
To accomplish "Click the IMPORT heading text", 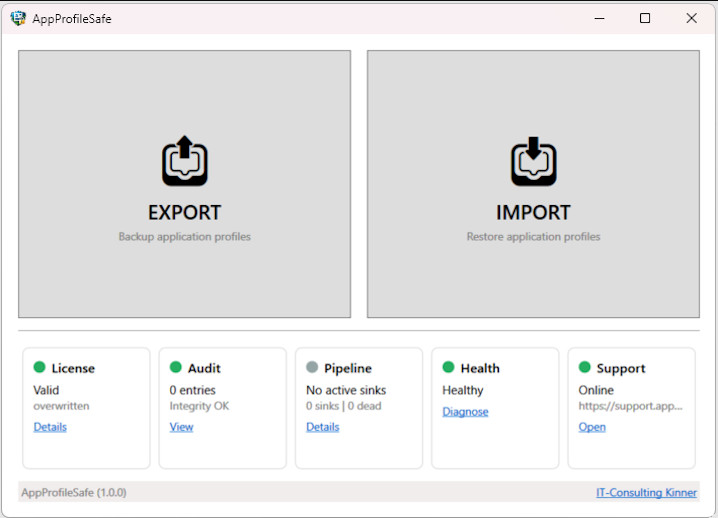I will 533,213.
